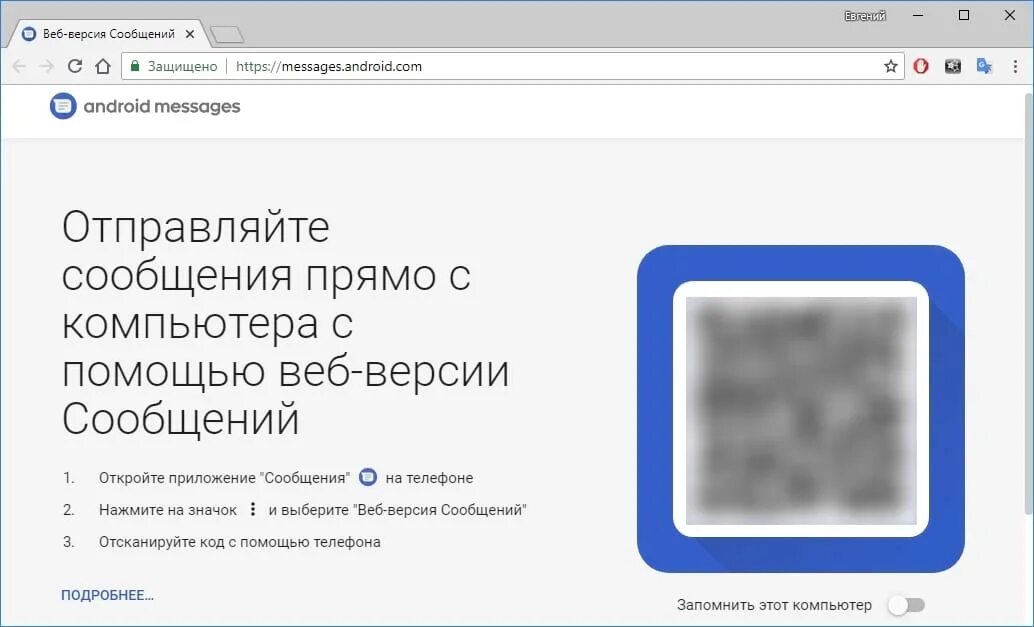
Task: Click the 'Запомнить этот компьютер' label
Action: [x=774, y=605]
